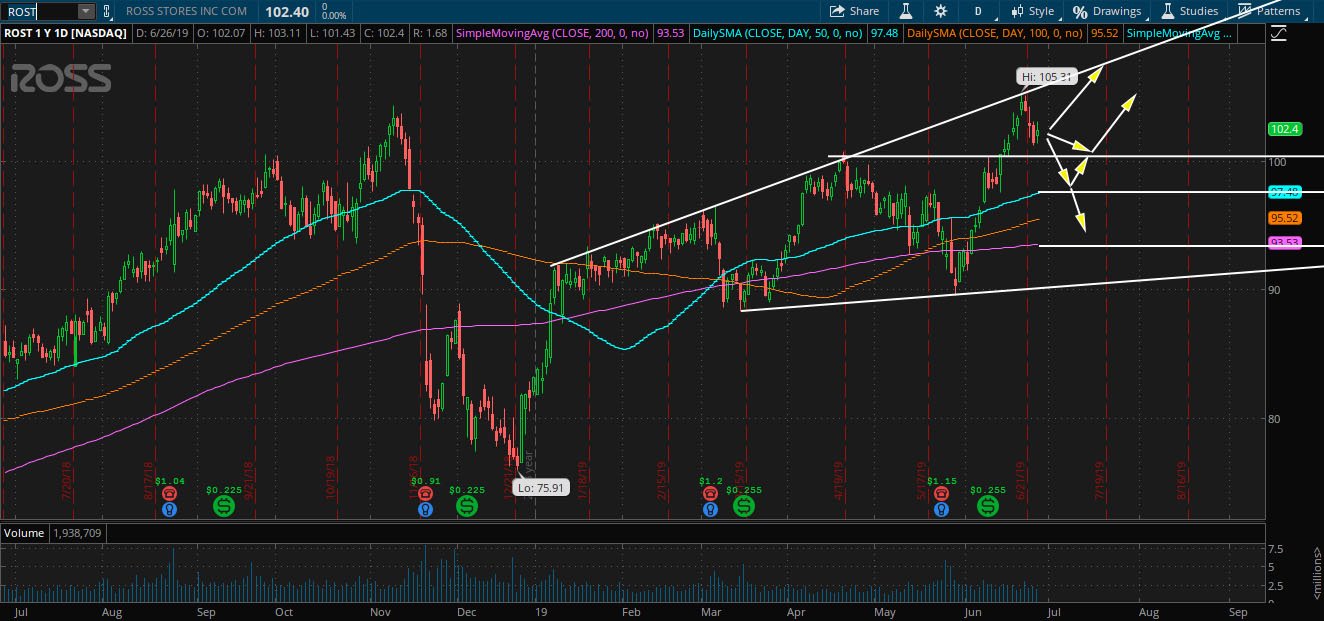Open the Patterns menu
The height and width of the screenshot is (621, 1324).
(1269, 11)
